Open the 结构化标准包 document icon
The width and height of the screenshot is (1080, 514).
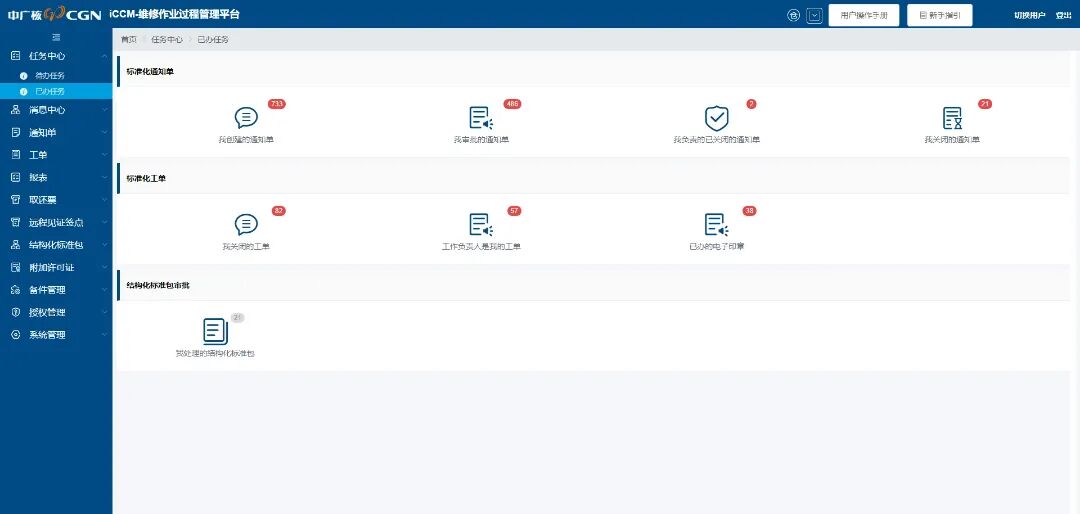coord(215,331)
